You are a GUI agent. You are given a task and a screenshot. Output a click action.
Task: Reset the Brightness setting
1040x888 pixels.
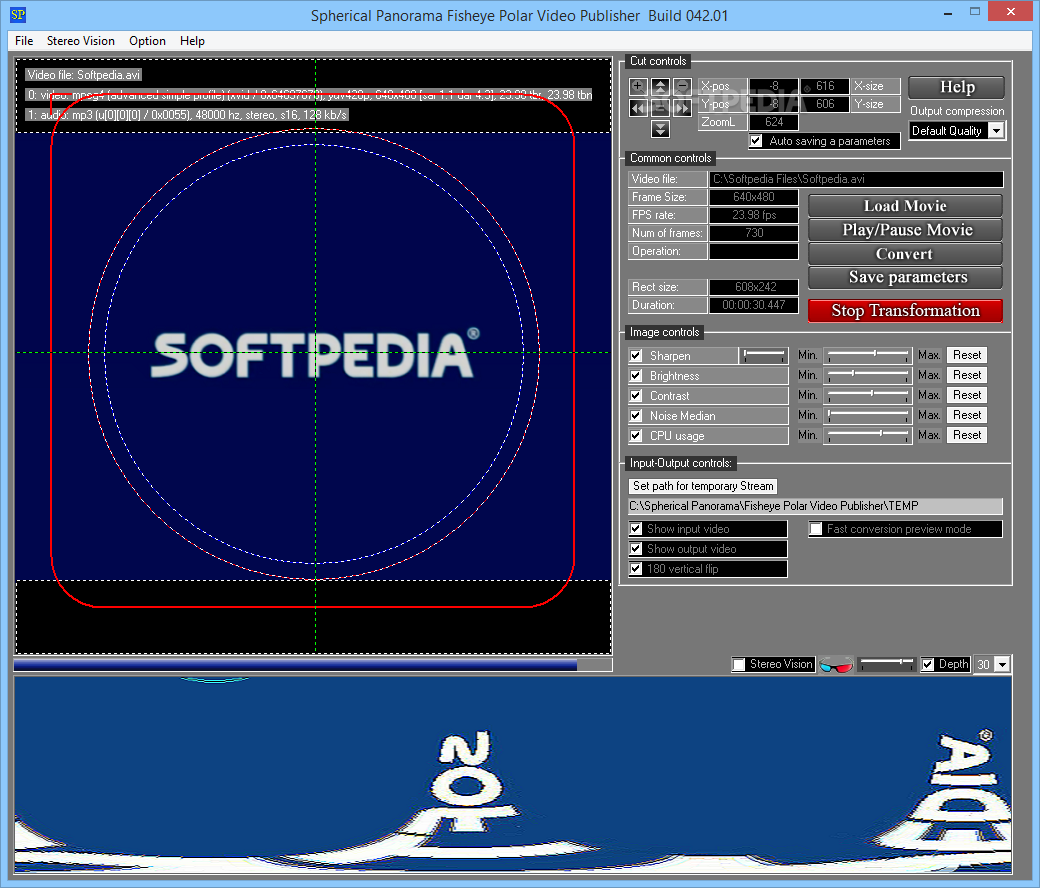pyautogui.click(x=966, y=375)
